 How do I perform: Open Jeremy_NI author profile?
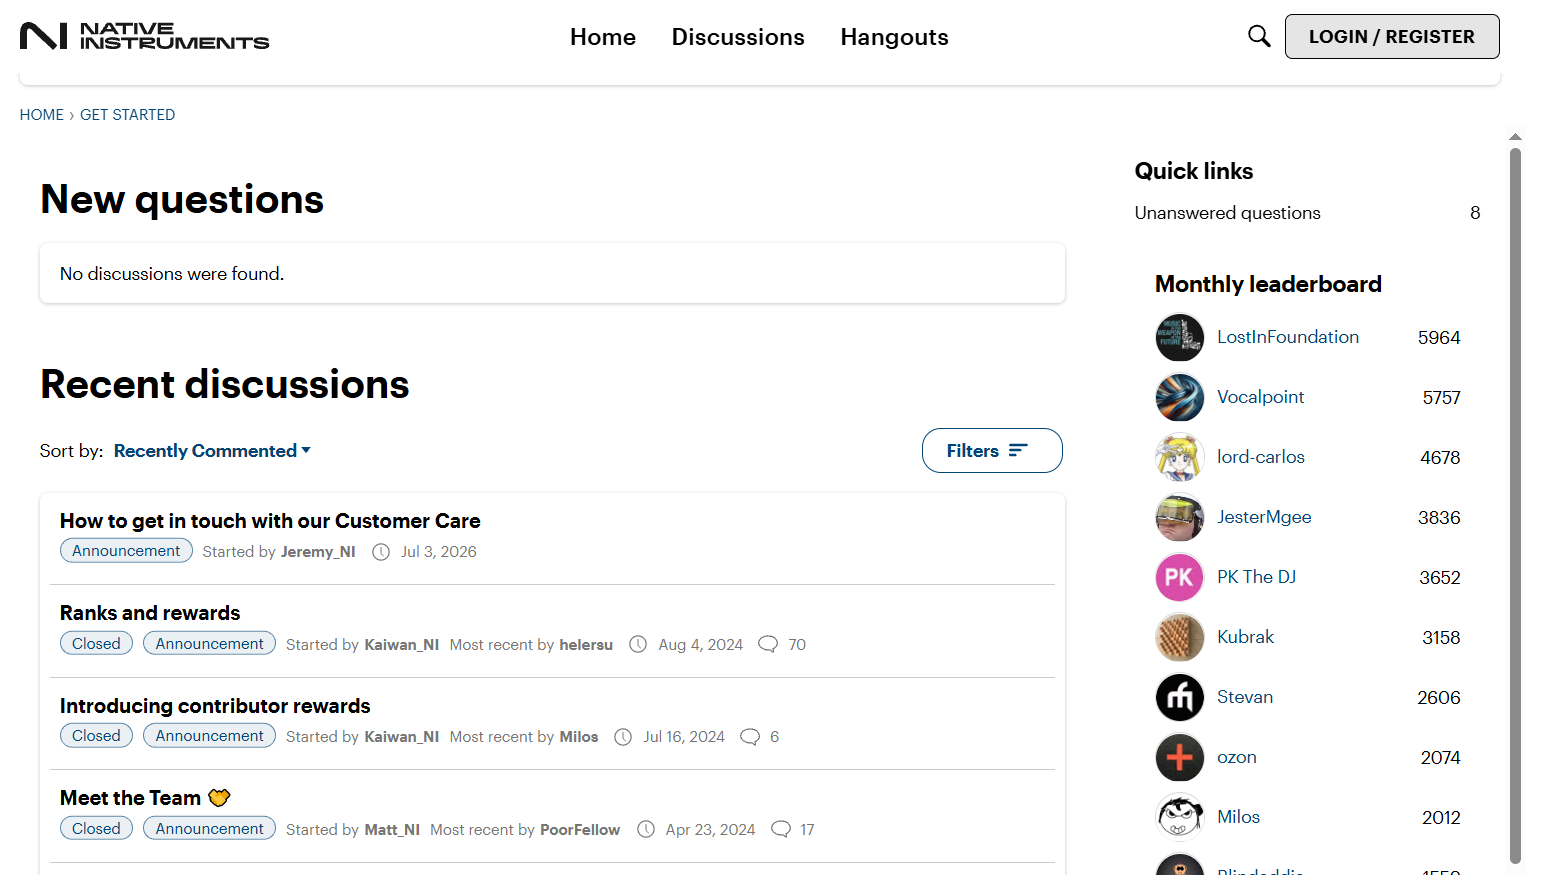318,552
